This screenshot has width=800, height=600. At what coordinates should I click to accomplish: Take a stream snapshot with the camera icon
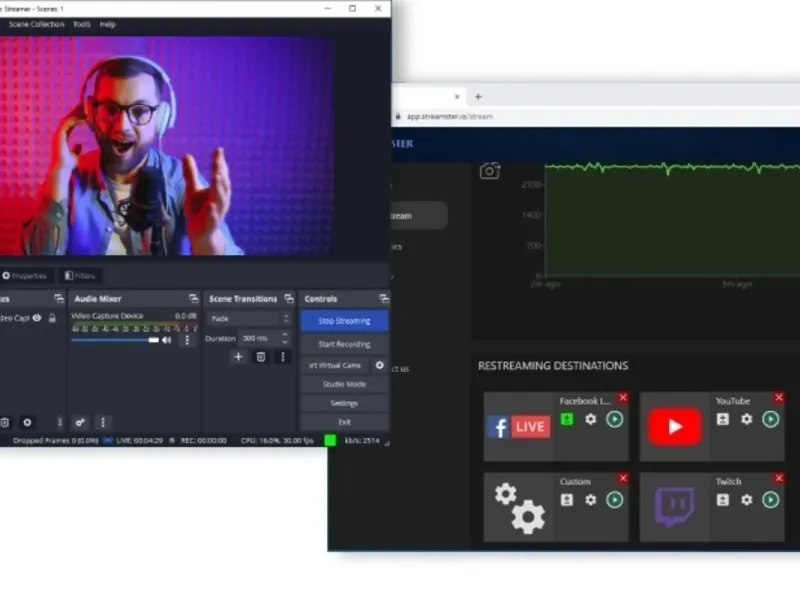click(x=490, y=171)
